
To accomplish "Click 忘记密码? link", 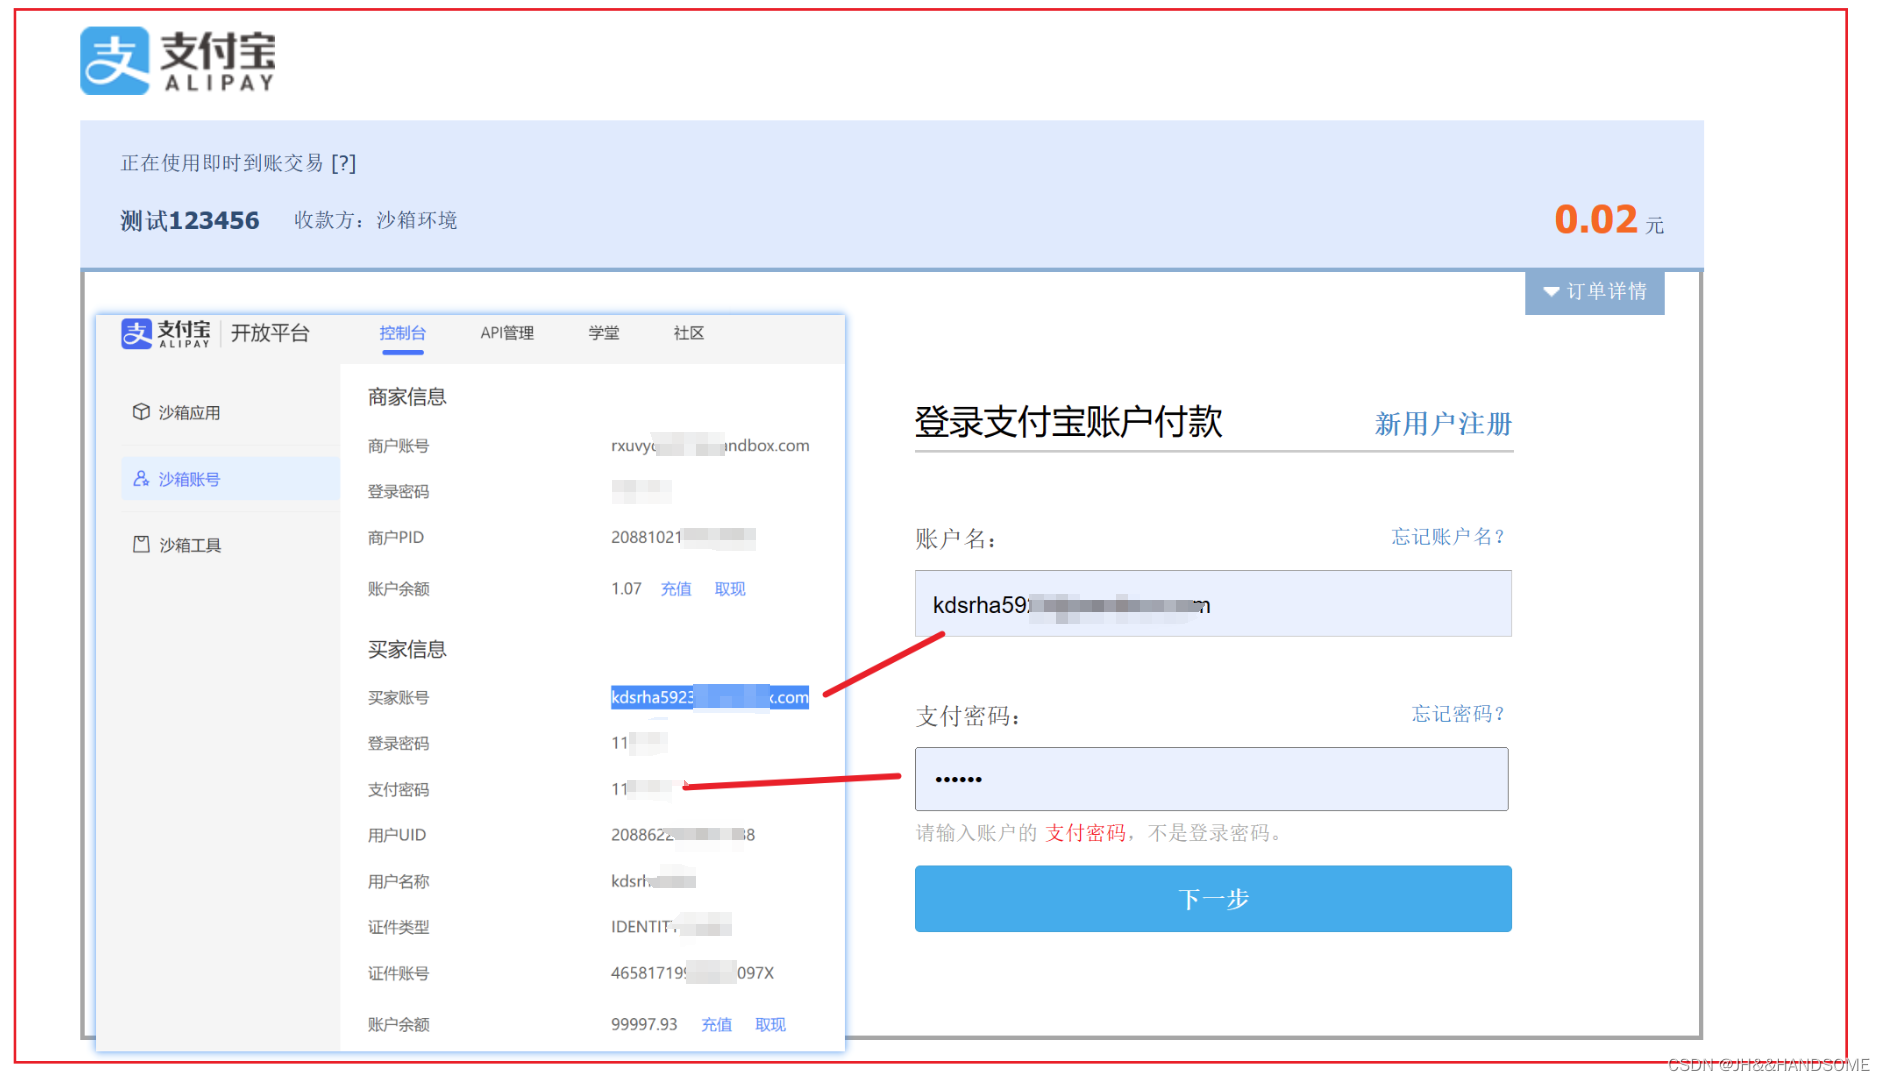I will coord(1458,714).
